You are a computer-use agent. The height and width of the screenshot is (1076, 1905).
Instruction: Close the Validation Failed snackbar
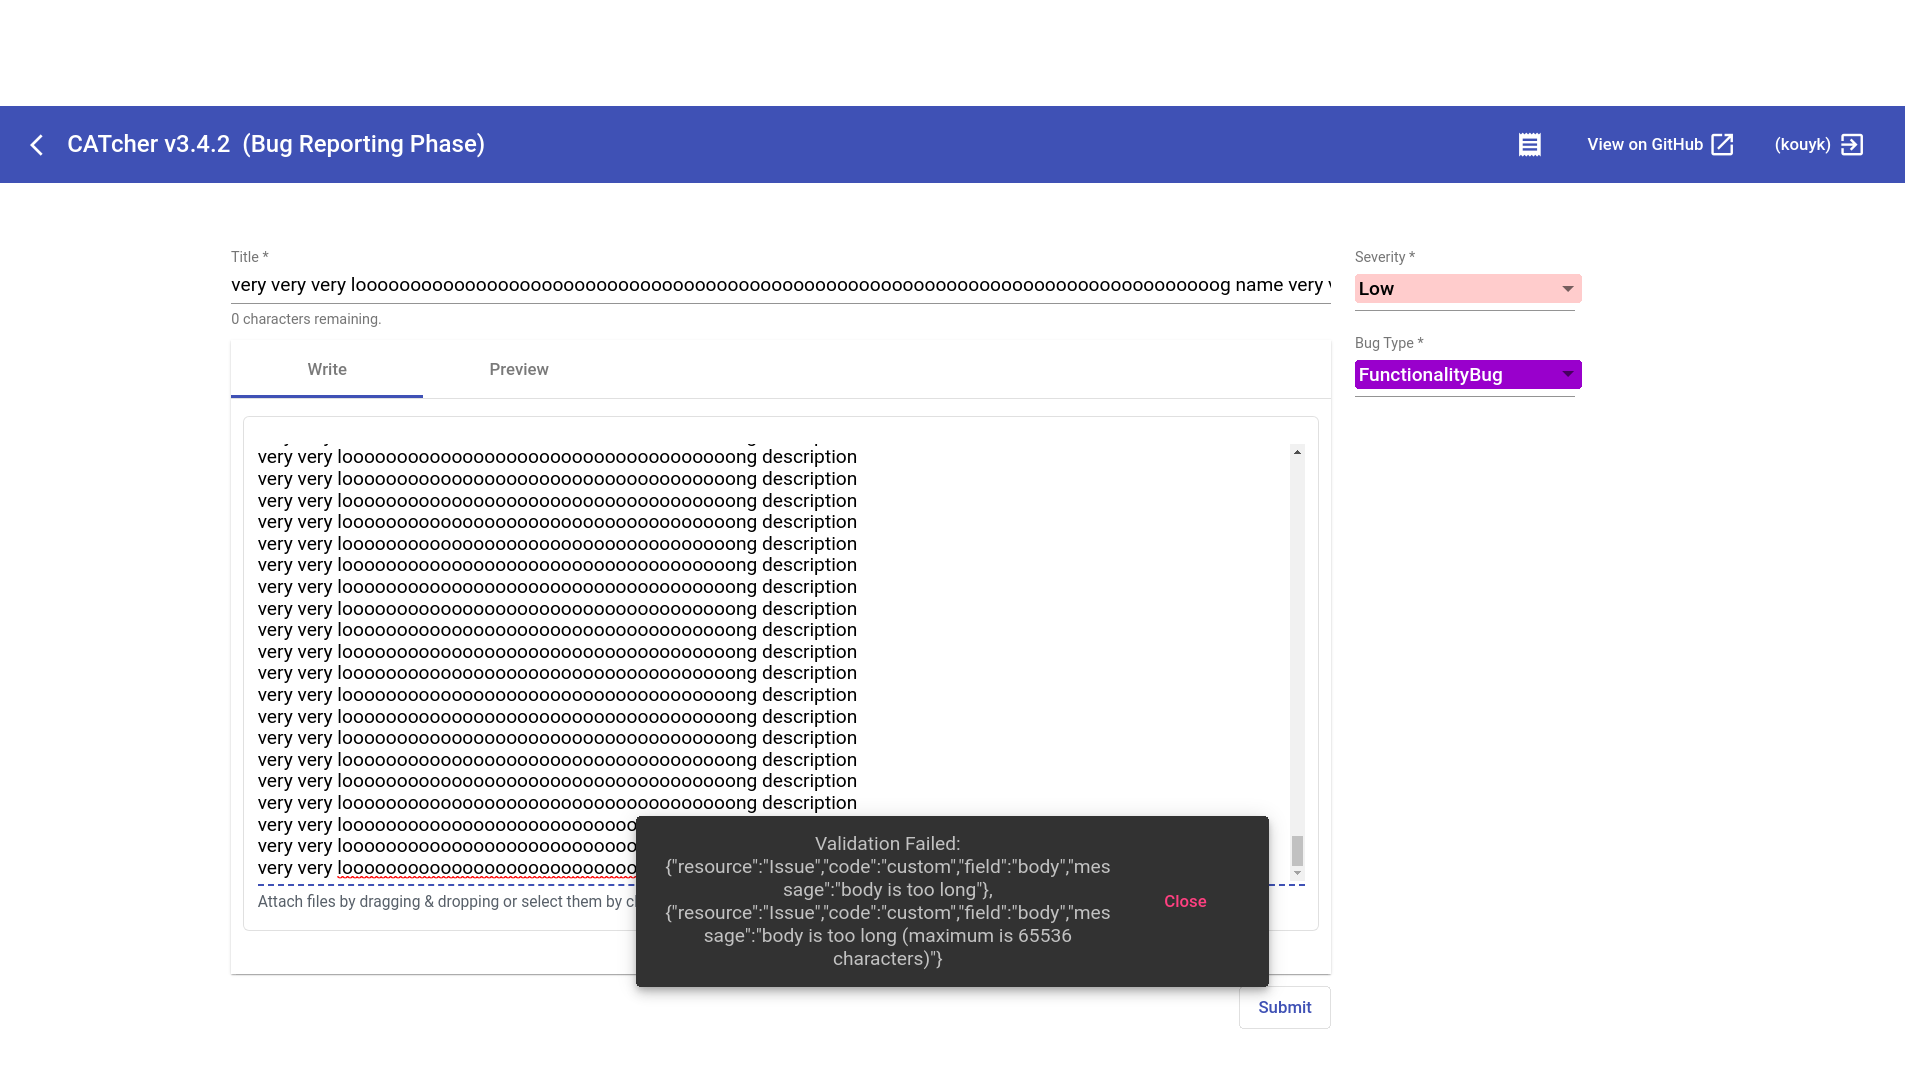point(1185,901)
